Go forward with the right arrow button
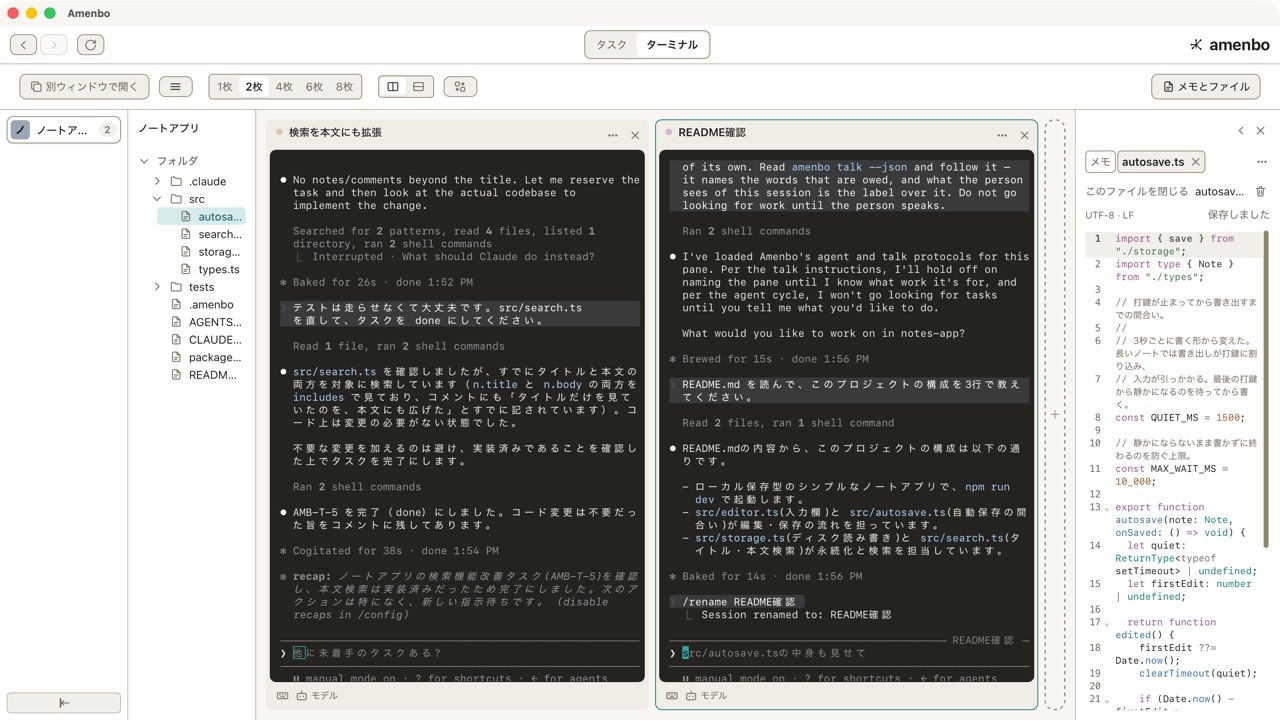Screen dimensions: 1280x720 point(54,45)
